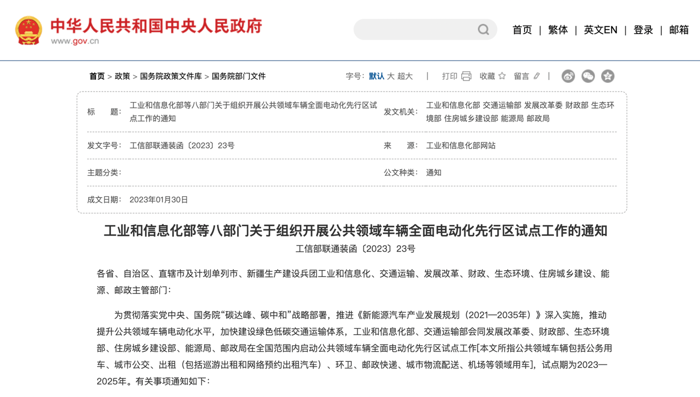Image resolution: width=700 pixels, height=397 pixels.
Task: Share via the Qzone star icon
Action: point(608,76)
